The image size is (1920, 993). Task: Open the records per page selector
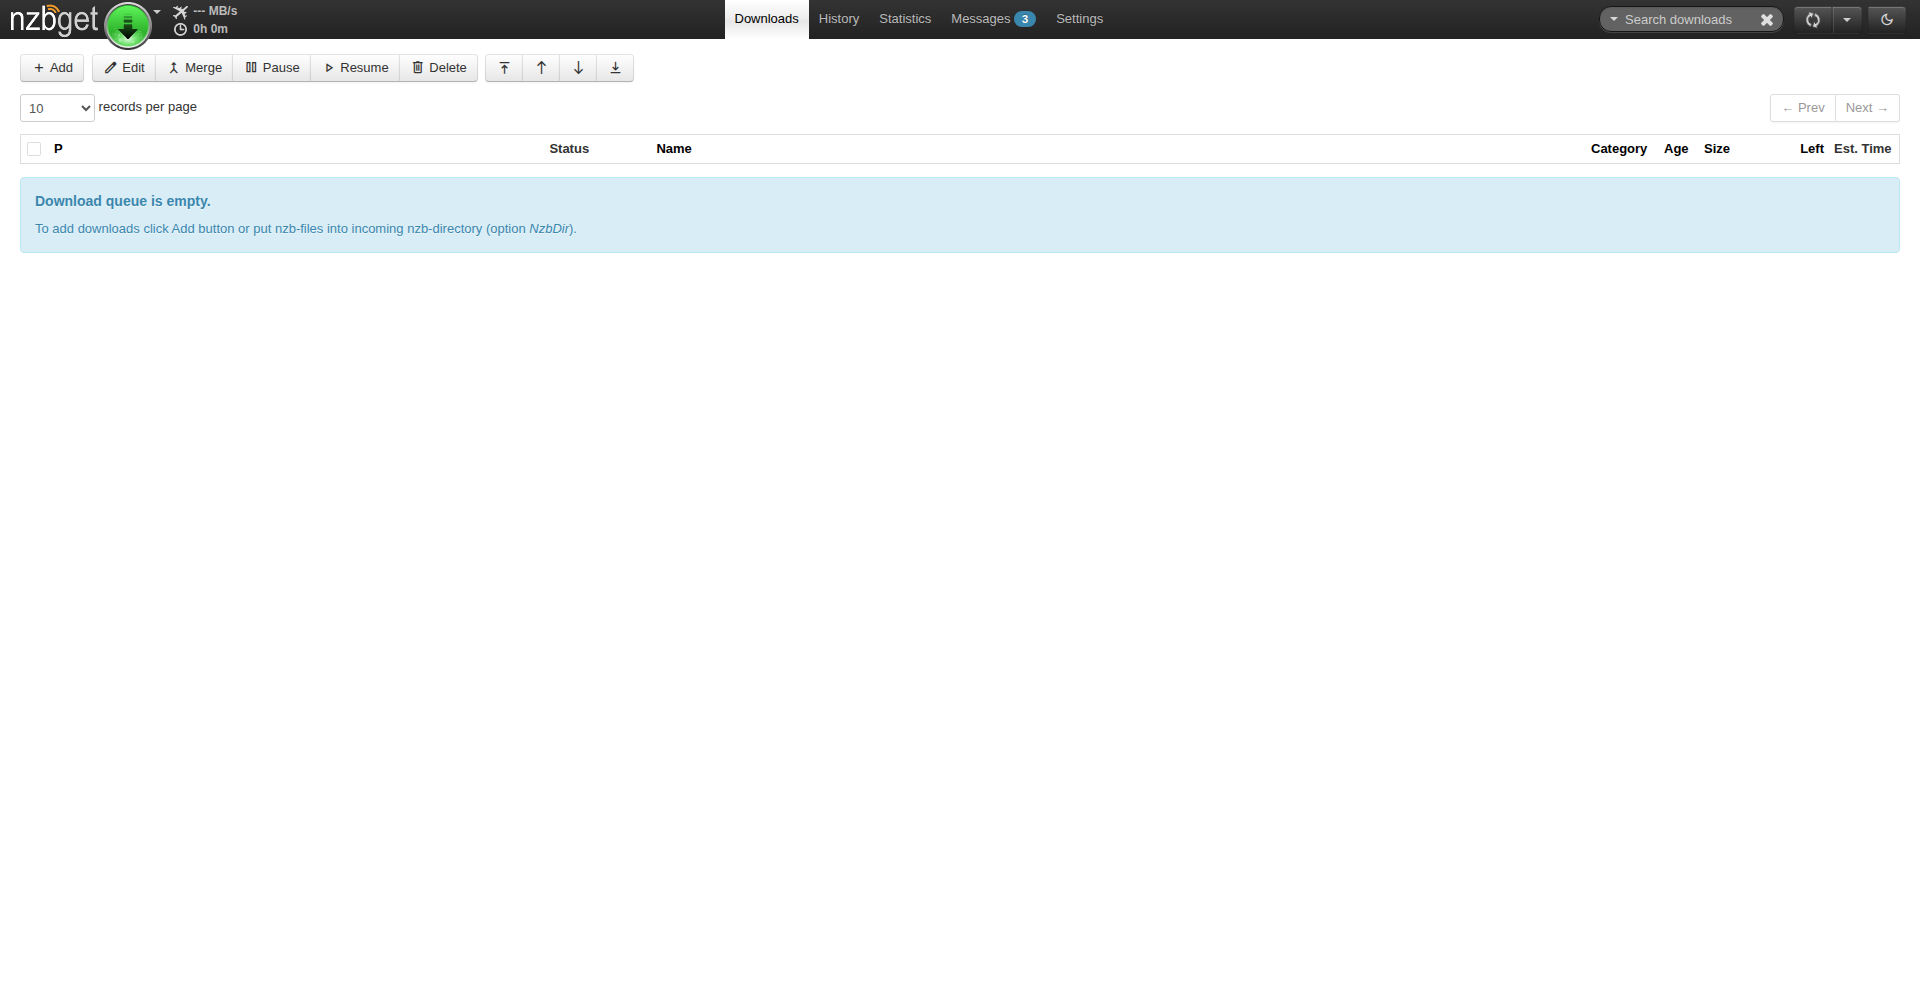(x=56, y=108)
